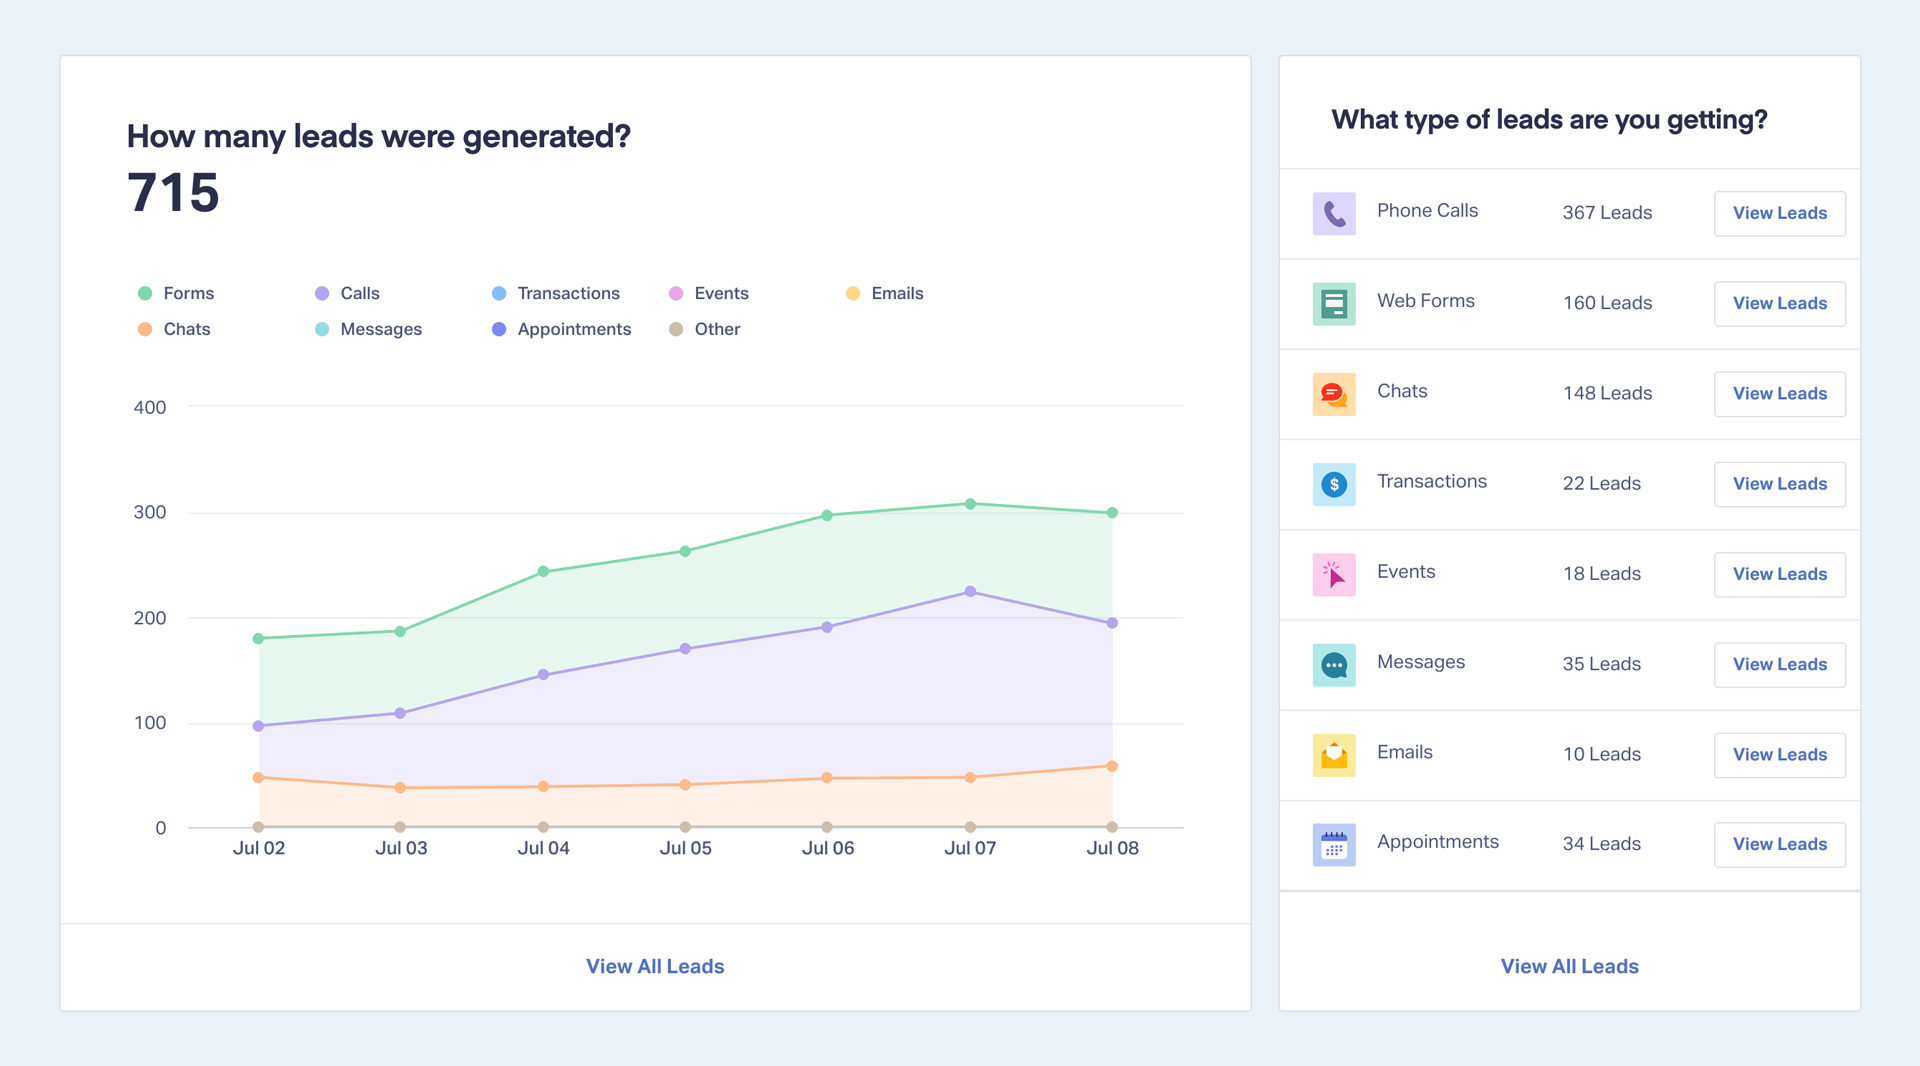Click the Other legend color dot
The image size is (1920, 1066).
click(x=676, y=329)
